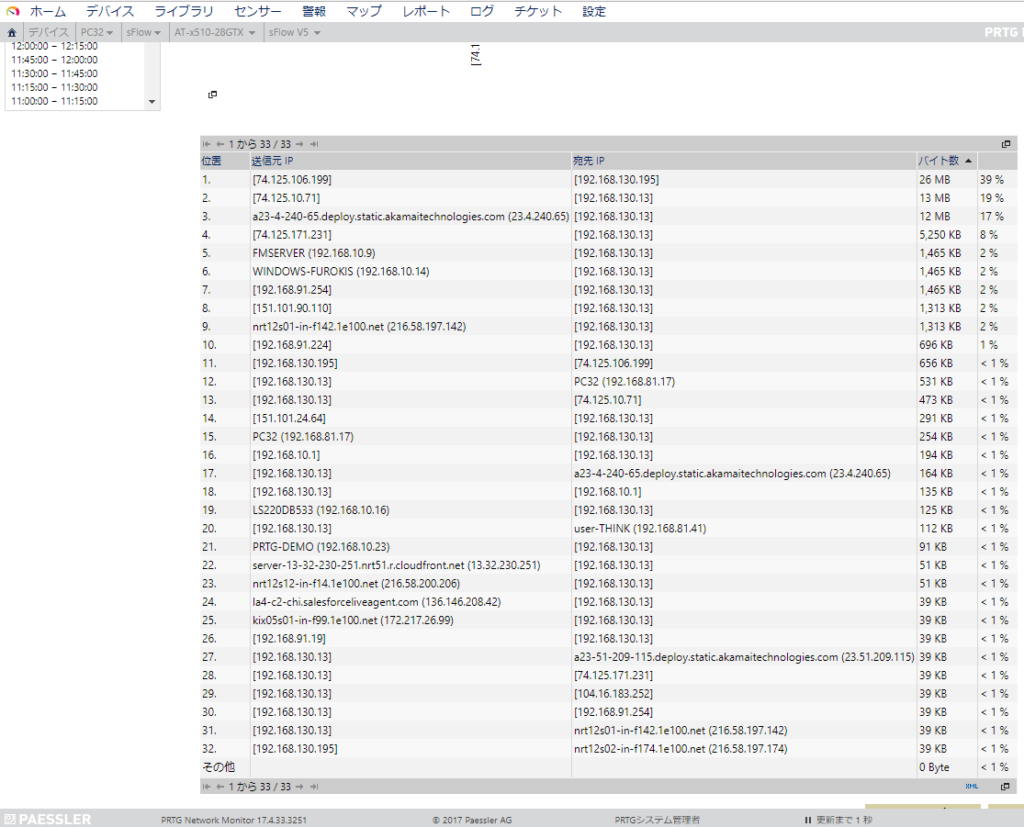Click PRTG Network Monitor 17.4.33.3251 version text

coord(234,820)
